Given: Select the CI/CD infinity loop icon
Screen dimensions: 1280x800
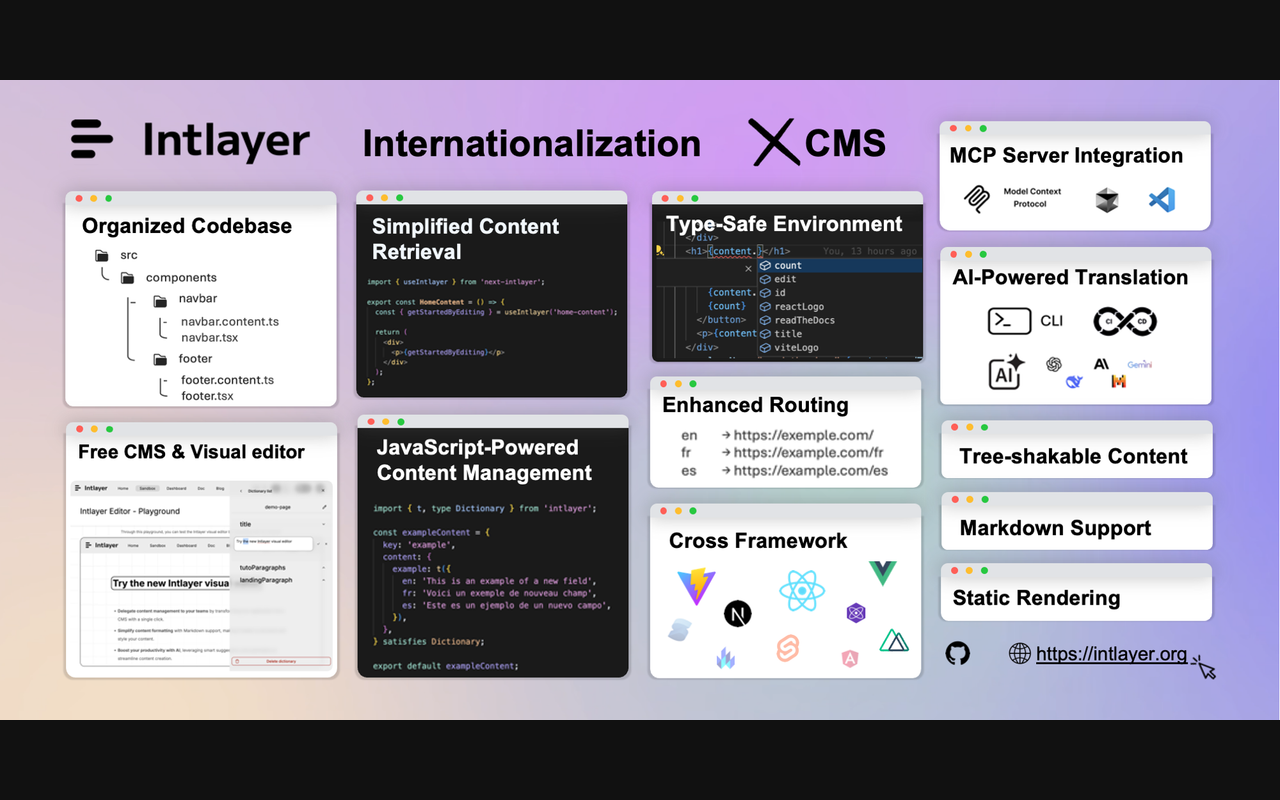Looking at the screenshot, I should pos(1125,321).
